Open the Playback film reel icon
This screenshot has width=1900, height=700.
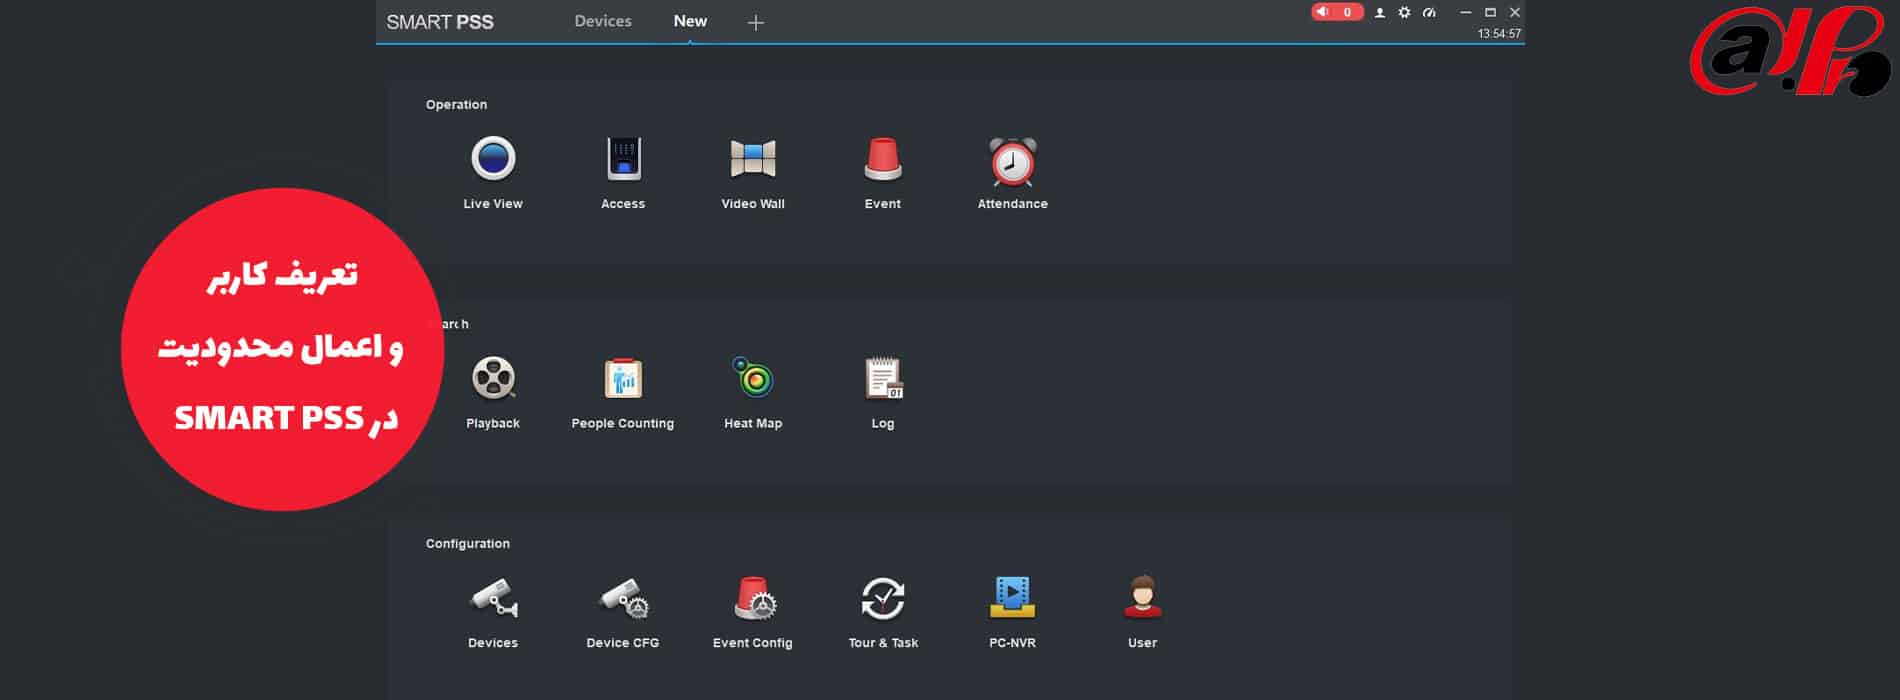pyautogui.click(x=493, y=378)
